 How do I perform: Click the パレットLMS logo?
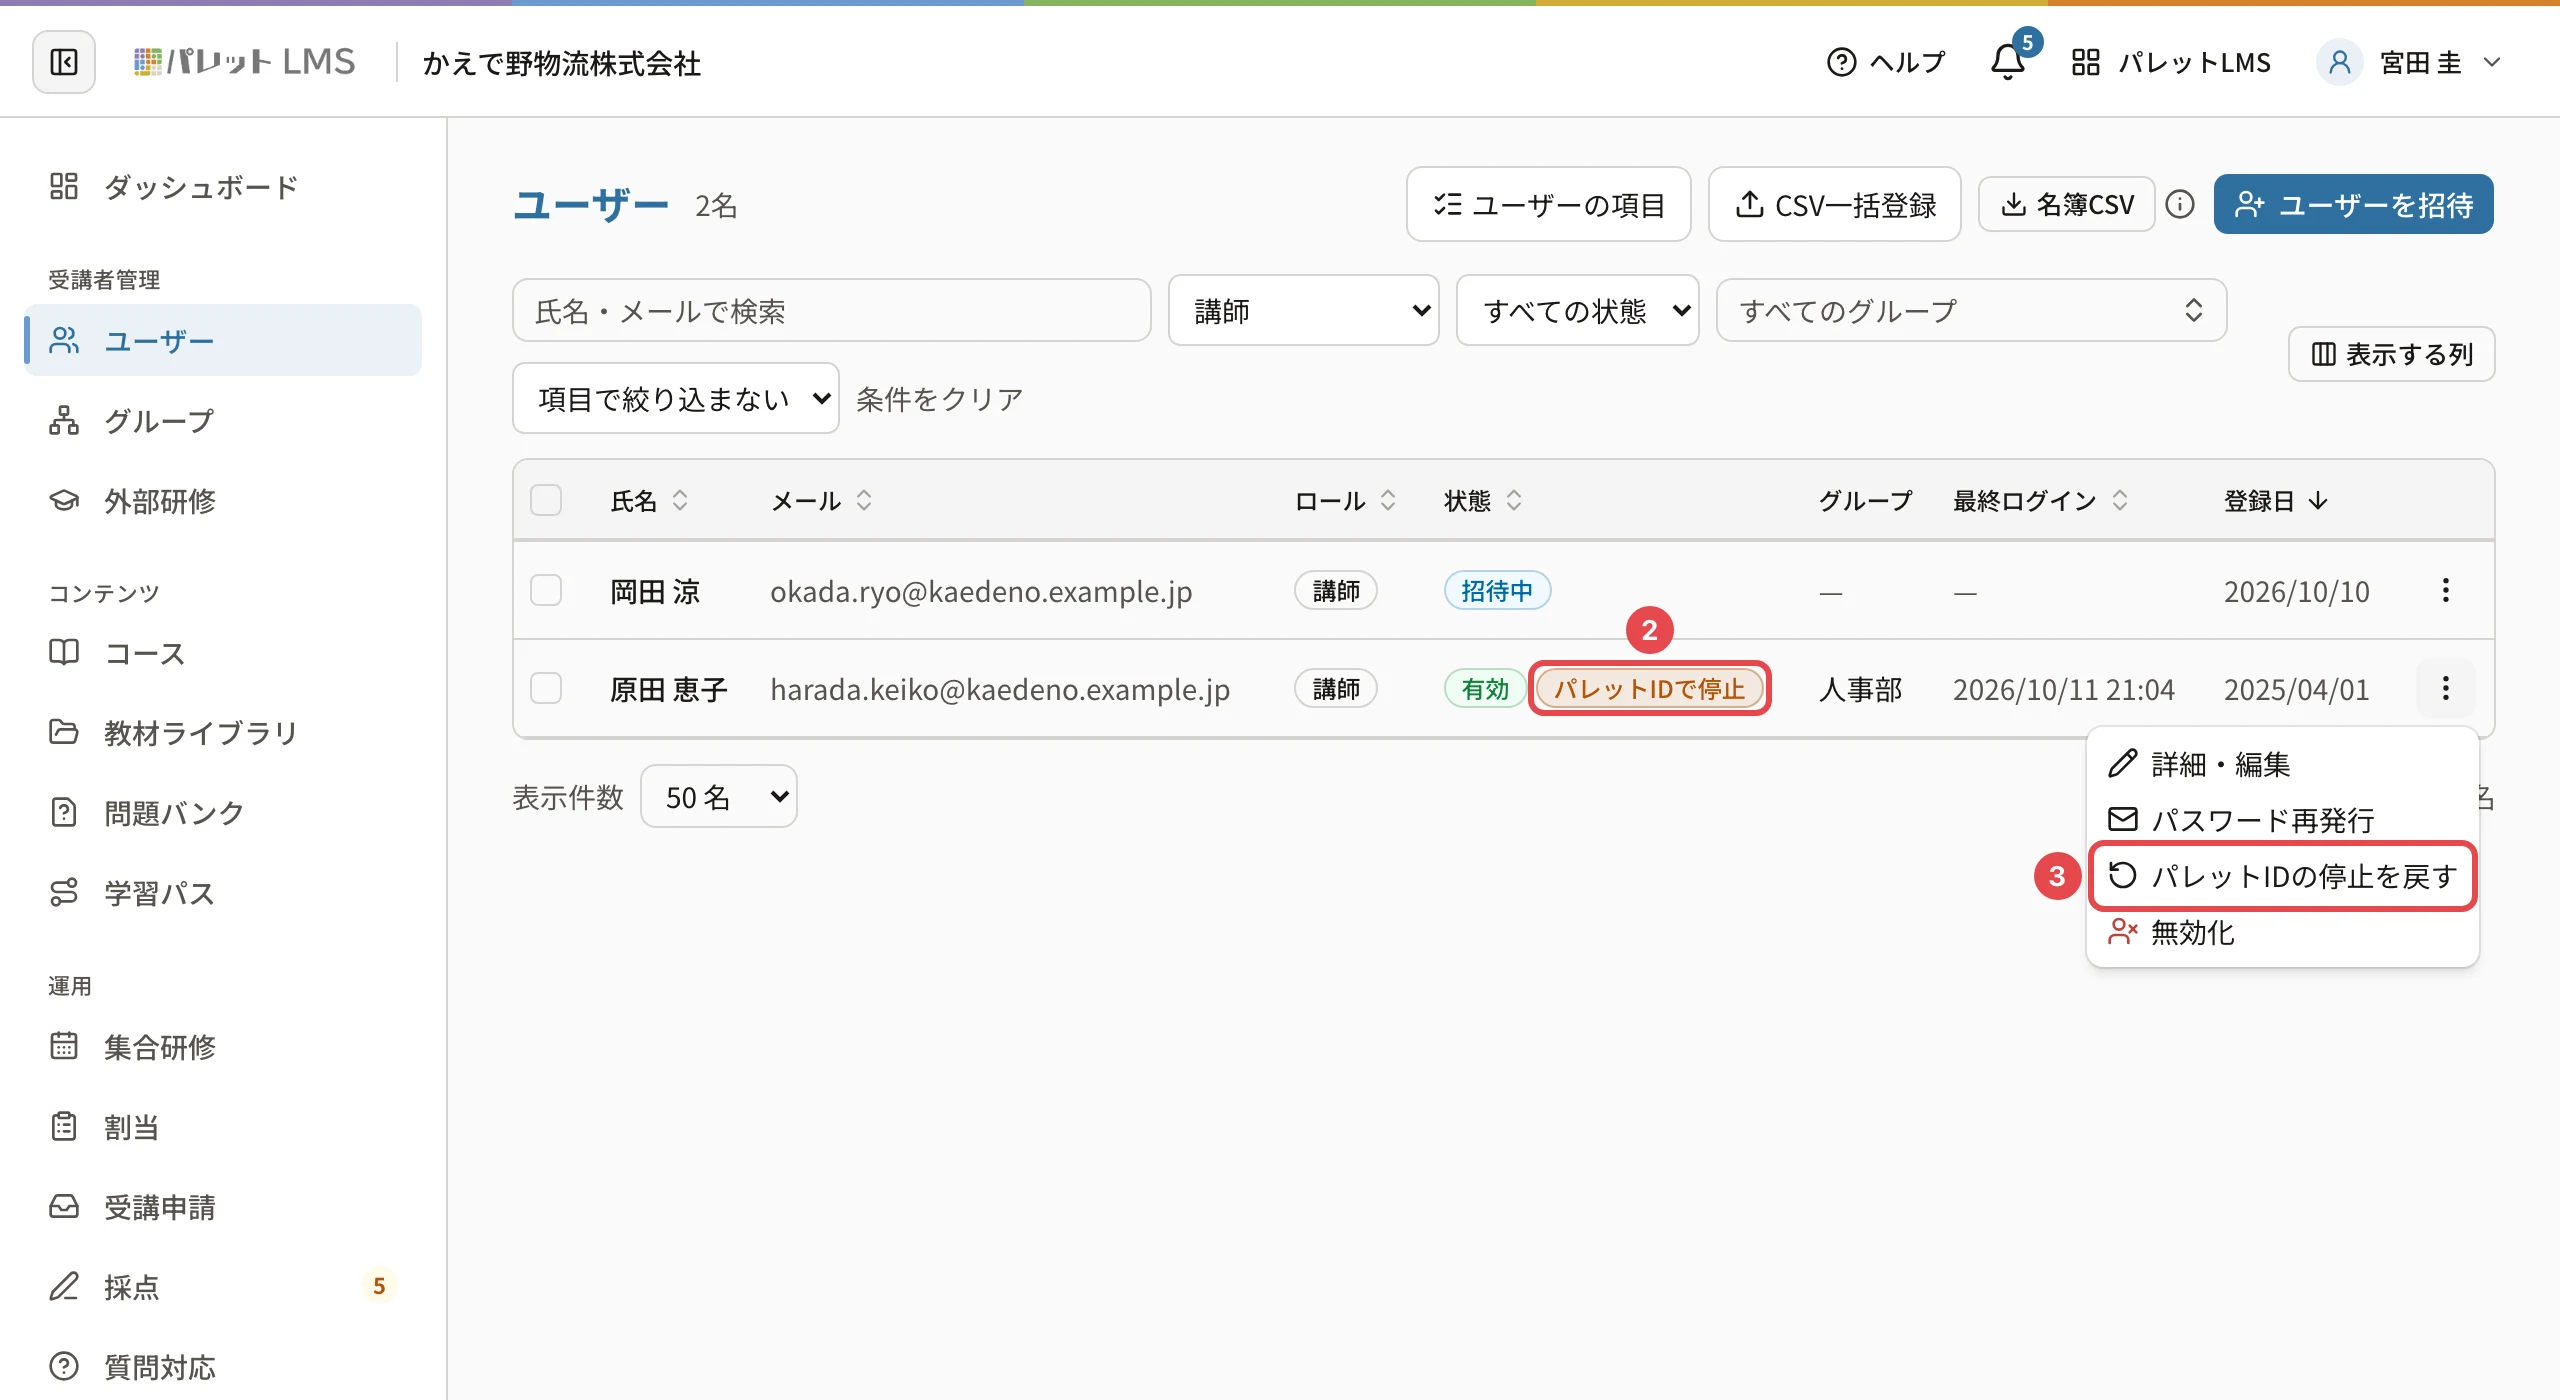pyautogui.click(x=245, y=62)
